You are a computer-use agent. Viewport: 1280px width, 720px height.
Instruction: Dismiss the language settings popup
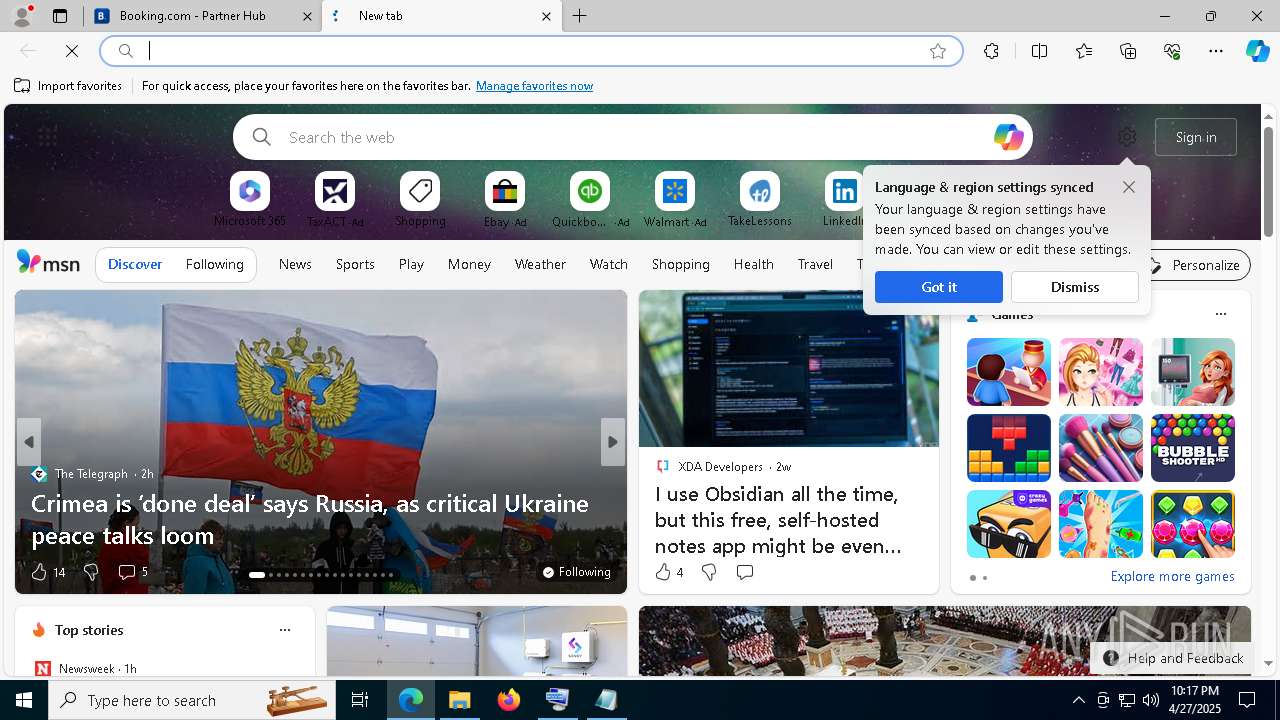click(x=1075, y=287)
